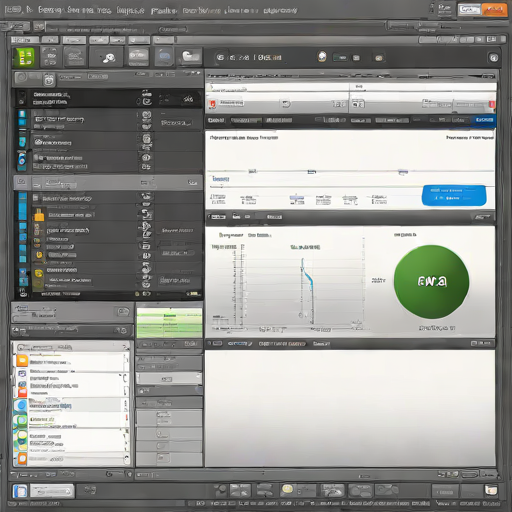Expand the gray section header in the left panel's middle
Screen dimensions: 512x512
click(x=108, y=182)
